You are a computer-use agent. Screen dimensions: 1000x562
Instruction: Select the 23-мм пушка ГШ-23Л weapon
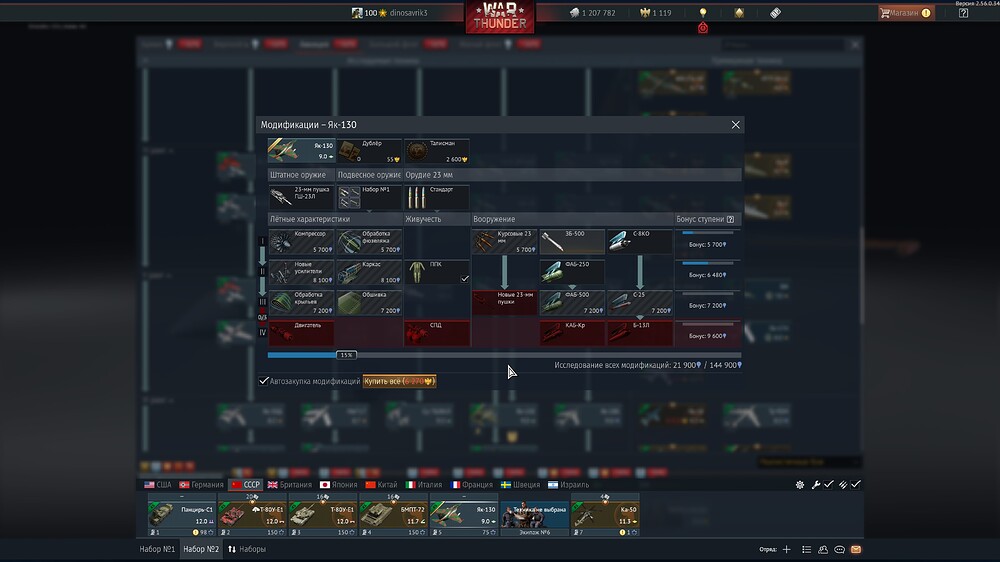(301, 197)
